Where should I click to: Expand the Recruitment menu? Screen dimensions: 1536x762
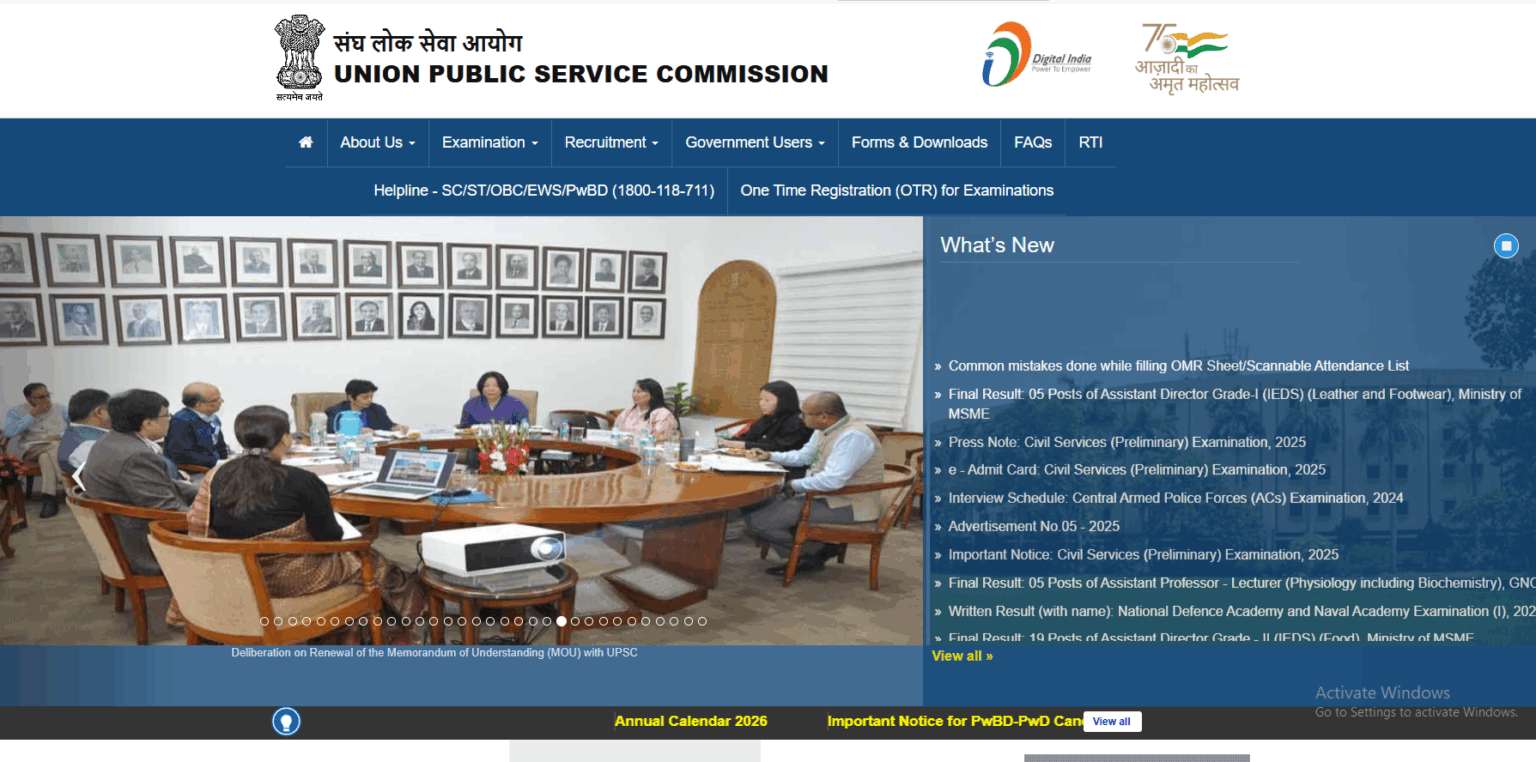pos(611,142)
